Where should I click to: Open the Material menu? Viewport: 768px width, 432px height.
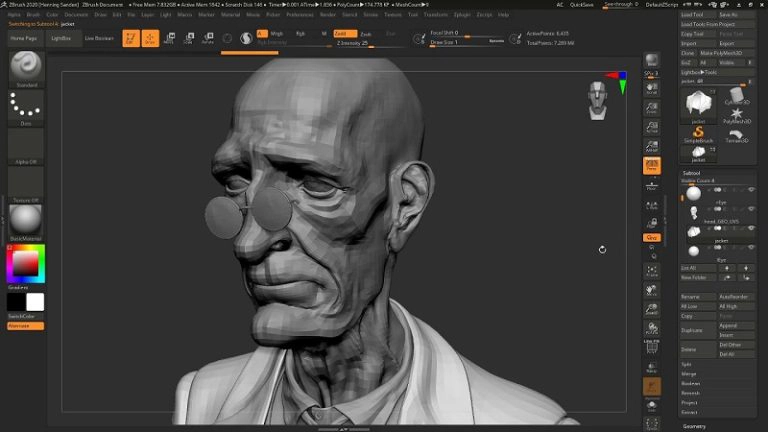pyautogui.click(x=230, y=15)
